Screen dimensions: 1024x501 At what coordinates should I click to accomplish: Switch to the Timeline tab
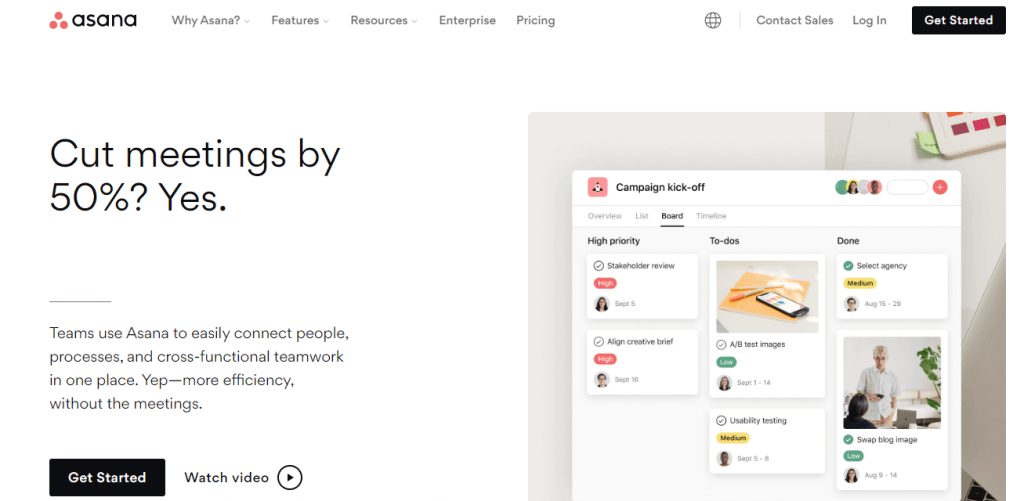(711, 216)
